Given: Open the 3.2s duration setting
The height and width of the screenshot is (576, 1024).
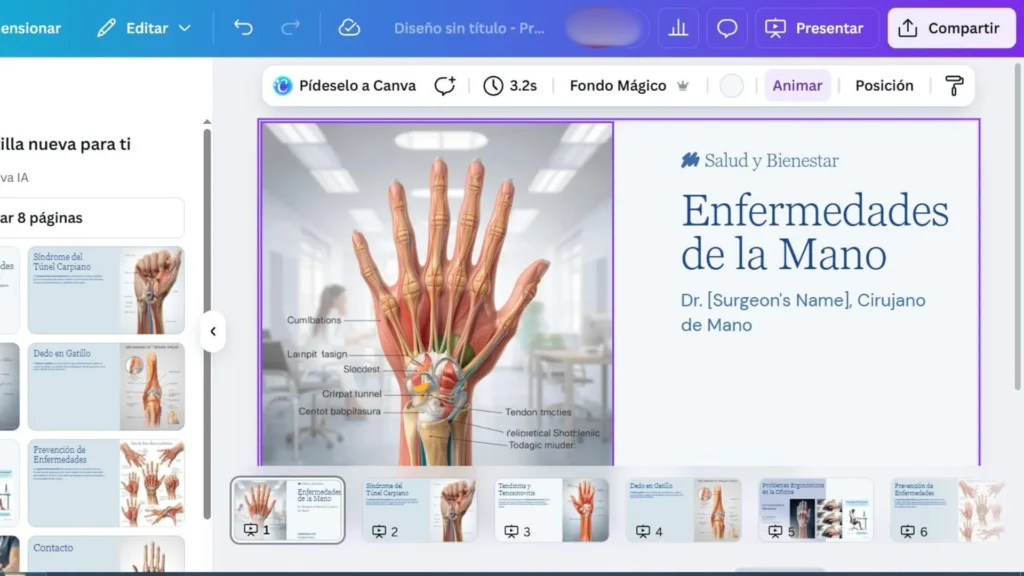Looking at the screenshot, I should tap(510, 86).
